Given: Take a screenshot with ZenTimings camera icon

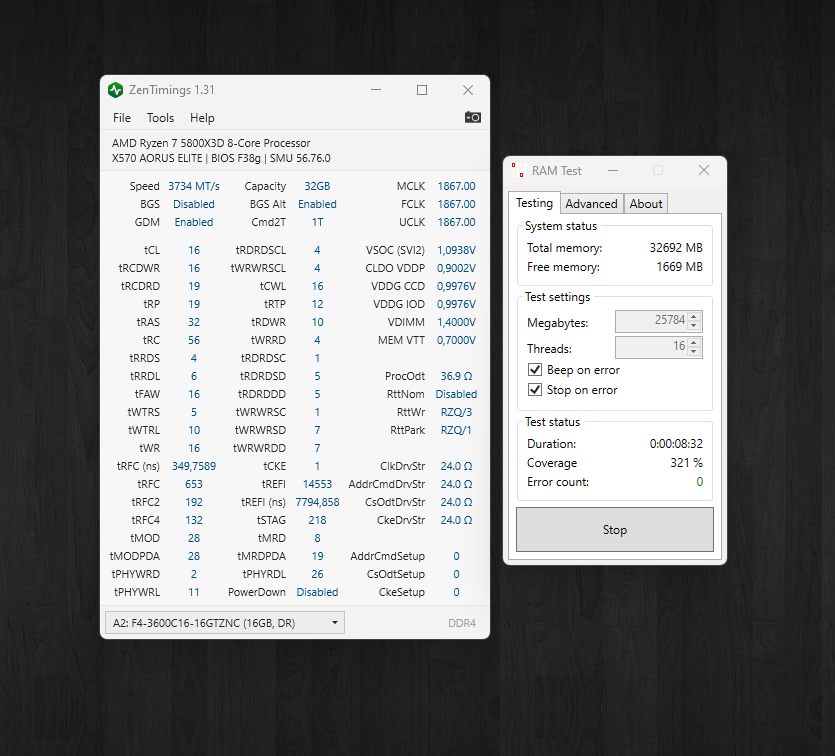Looking at the screenshot, I should tap(472, 117).
